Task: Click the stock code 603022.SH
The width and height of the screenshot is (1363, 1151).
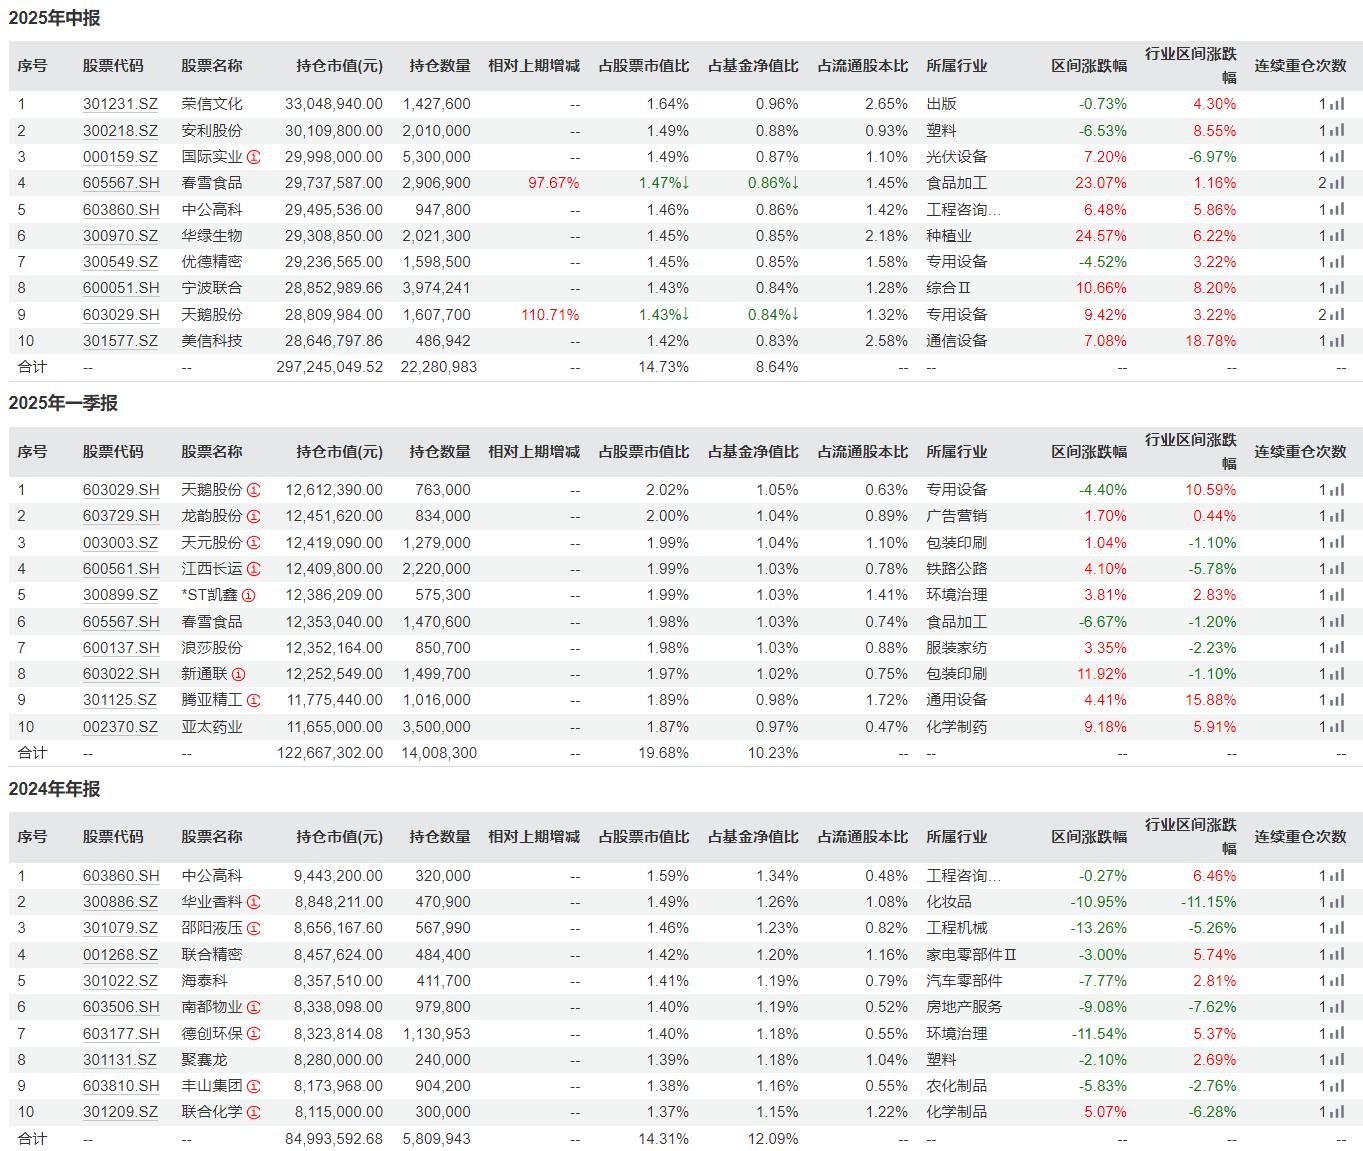Action: tap(121, 674)
